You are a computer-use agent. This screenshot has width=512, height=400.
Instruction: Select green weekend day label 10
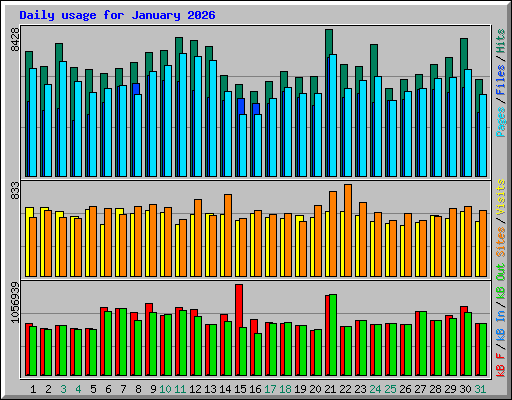165,389
